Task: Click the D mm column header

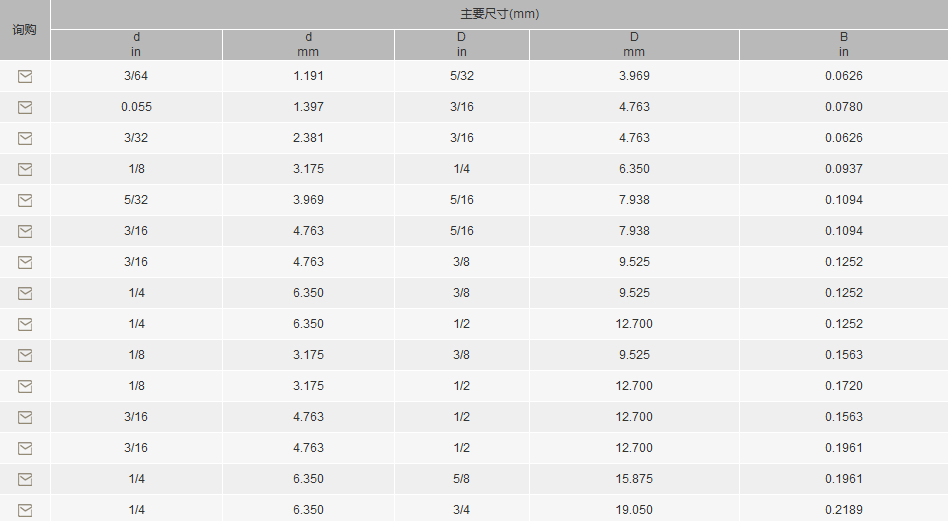Action: pyautogui.click(x=634, y=45)
